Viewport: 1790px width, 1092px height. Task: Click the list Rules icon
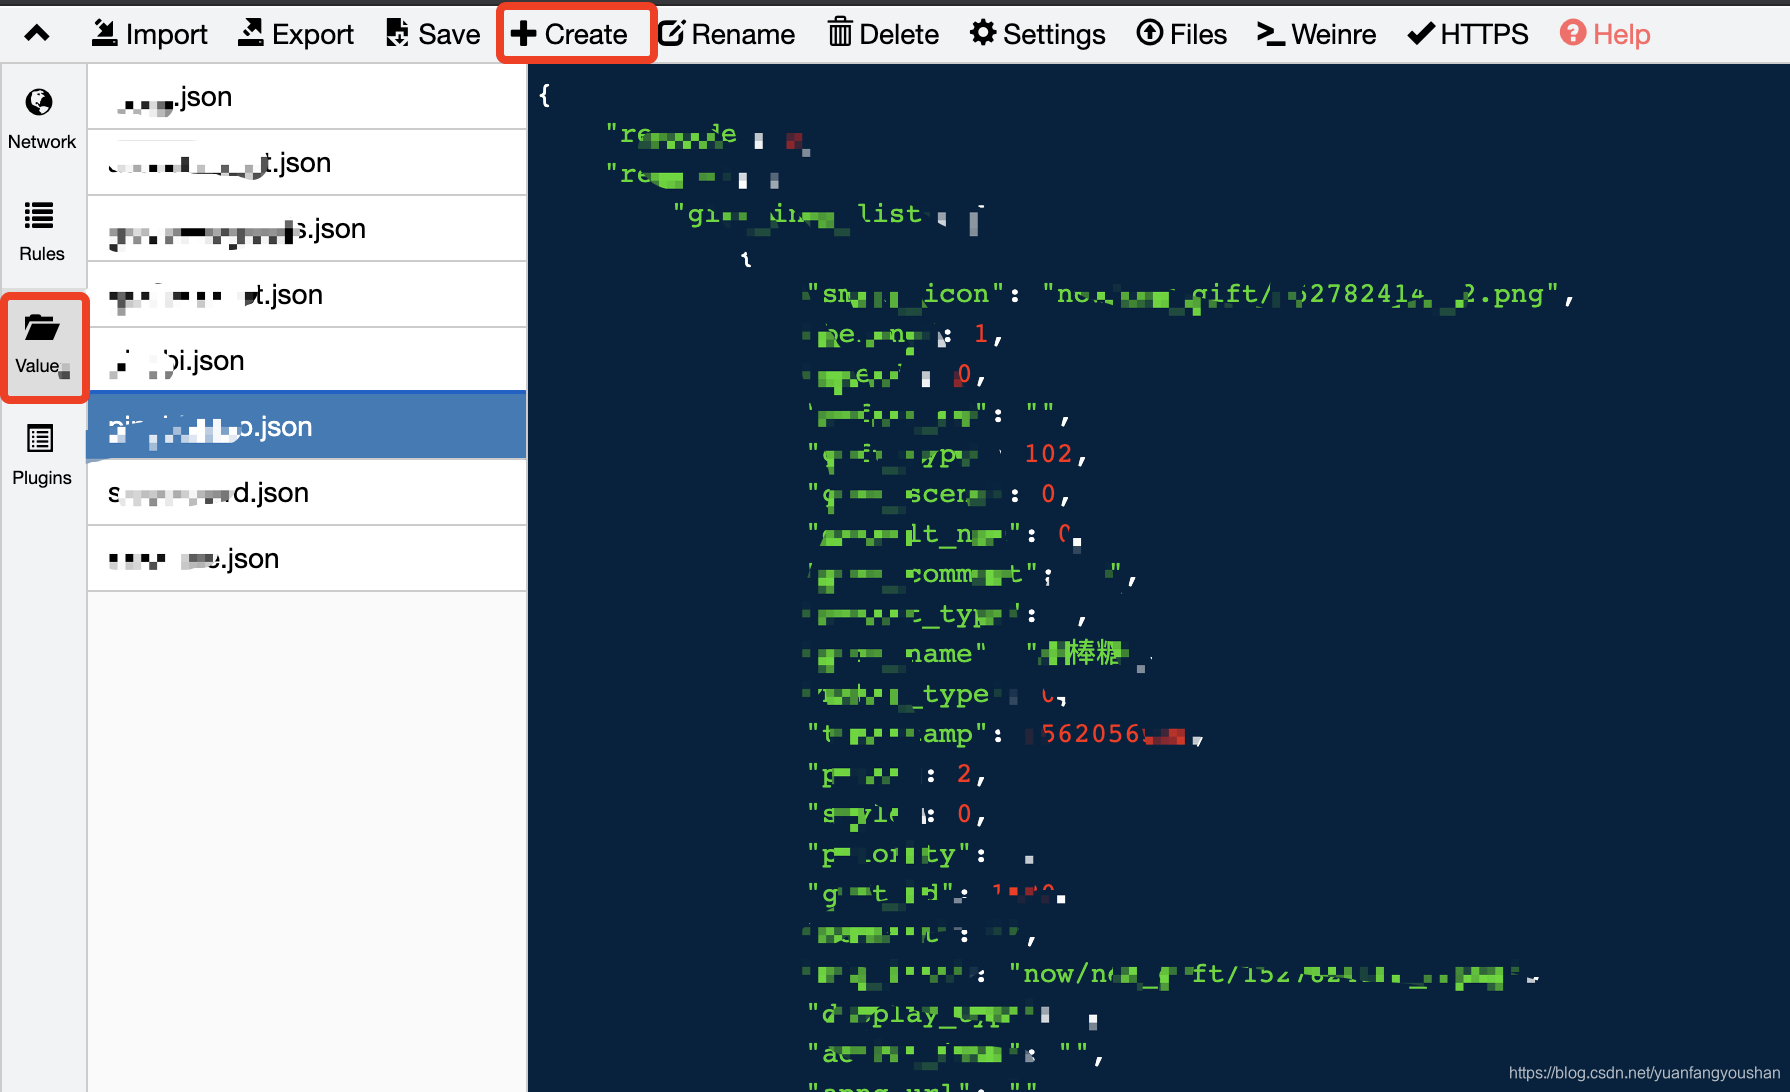(39, 215)
